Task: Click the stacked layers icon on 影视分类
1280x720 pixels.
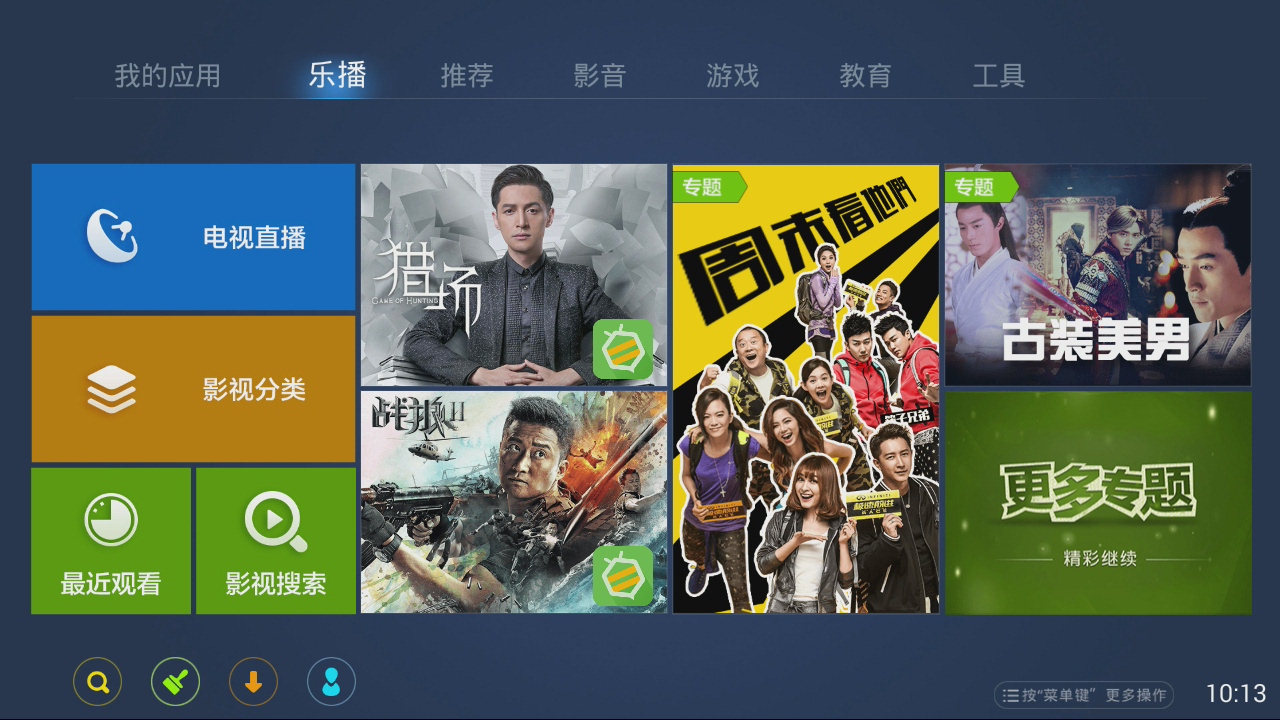Action: tap(111, 389)
